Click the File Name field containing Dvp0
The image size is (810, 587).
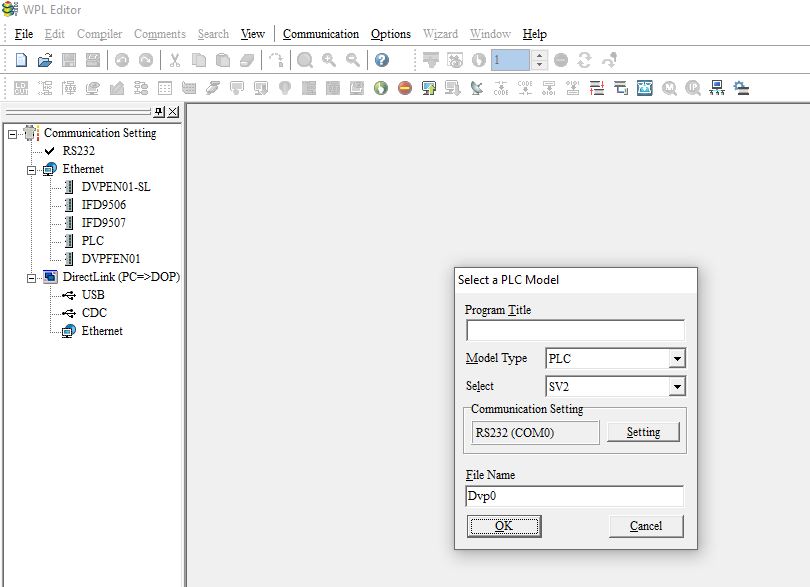pyautogui.click(x=574, y=496)
